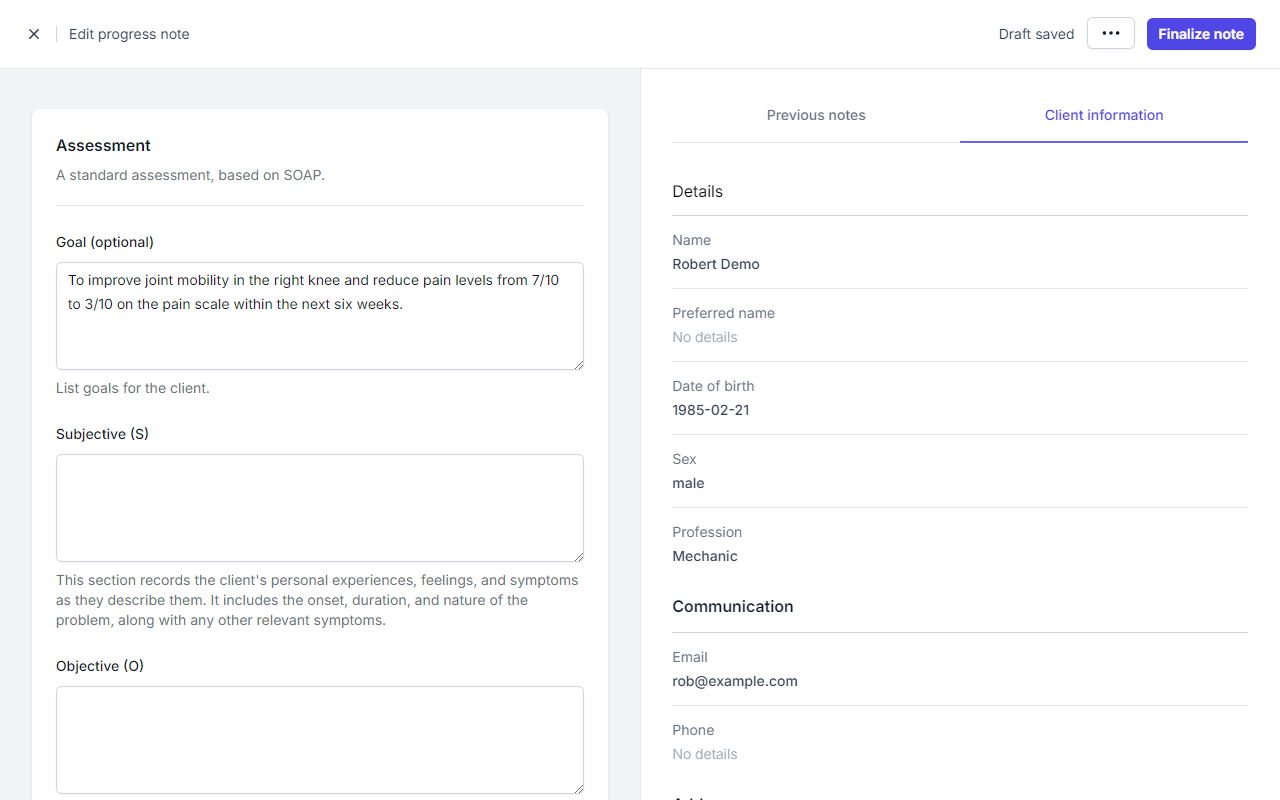Click the Objective (O) text field
This screenshot has height=800, width=1280.
point(319,739)
